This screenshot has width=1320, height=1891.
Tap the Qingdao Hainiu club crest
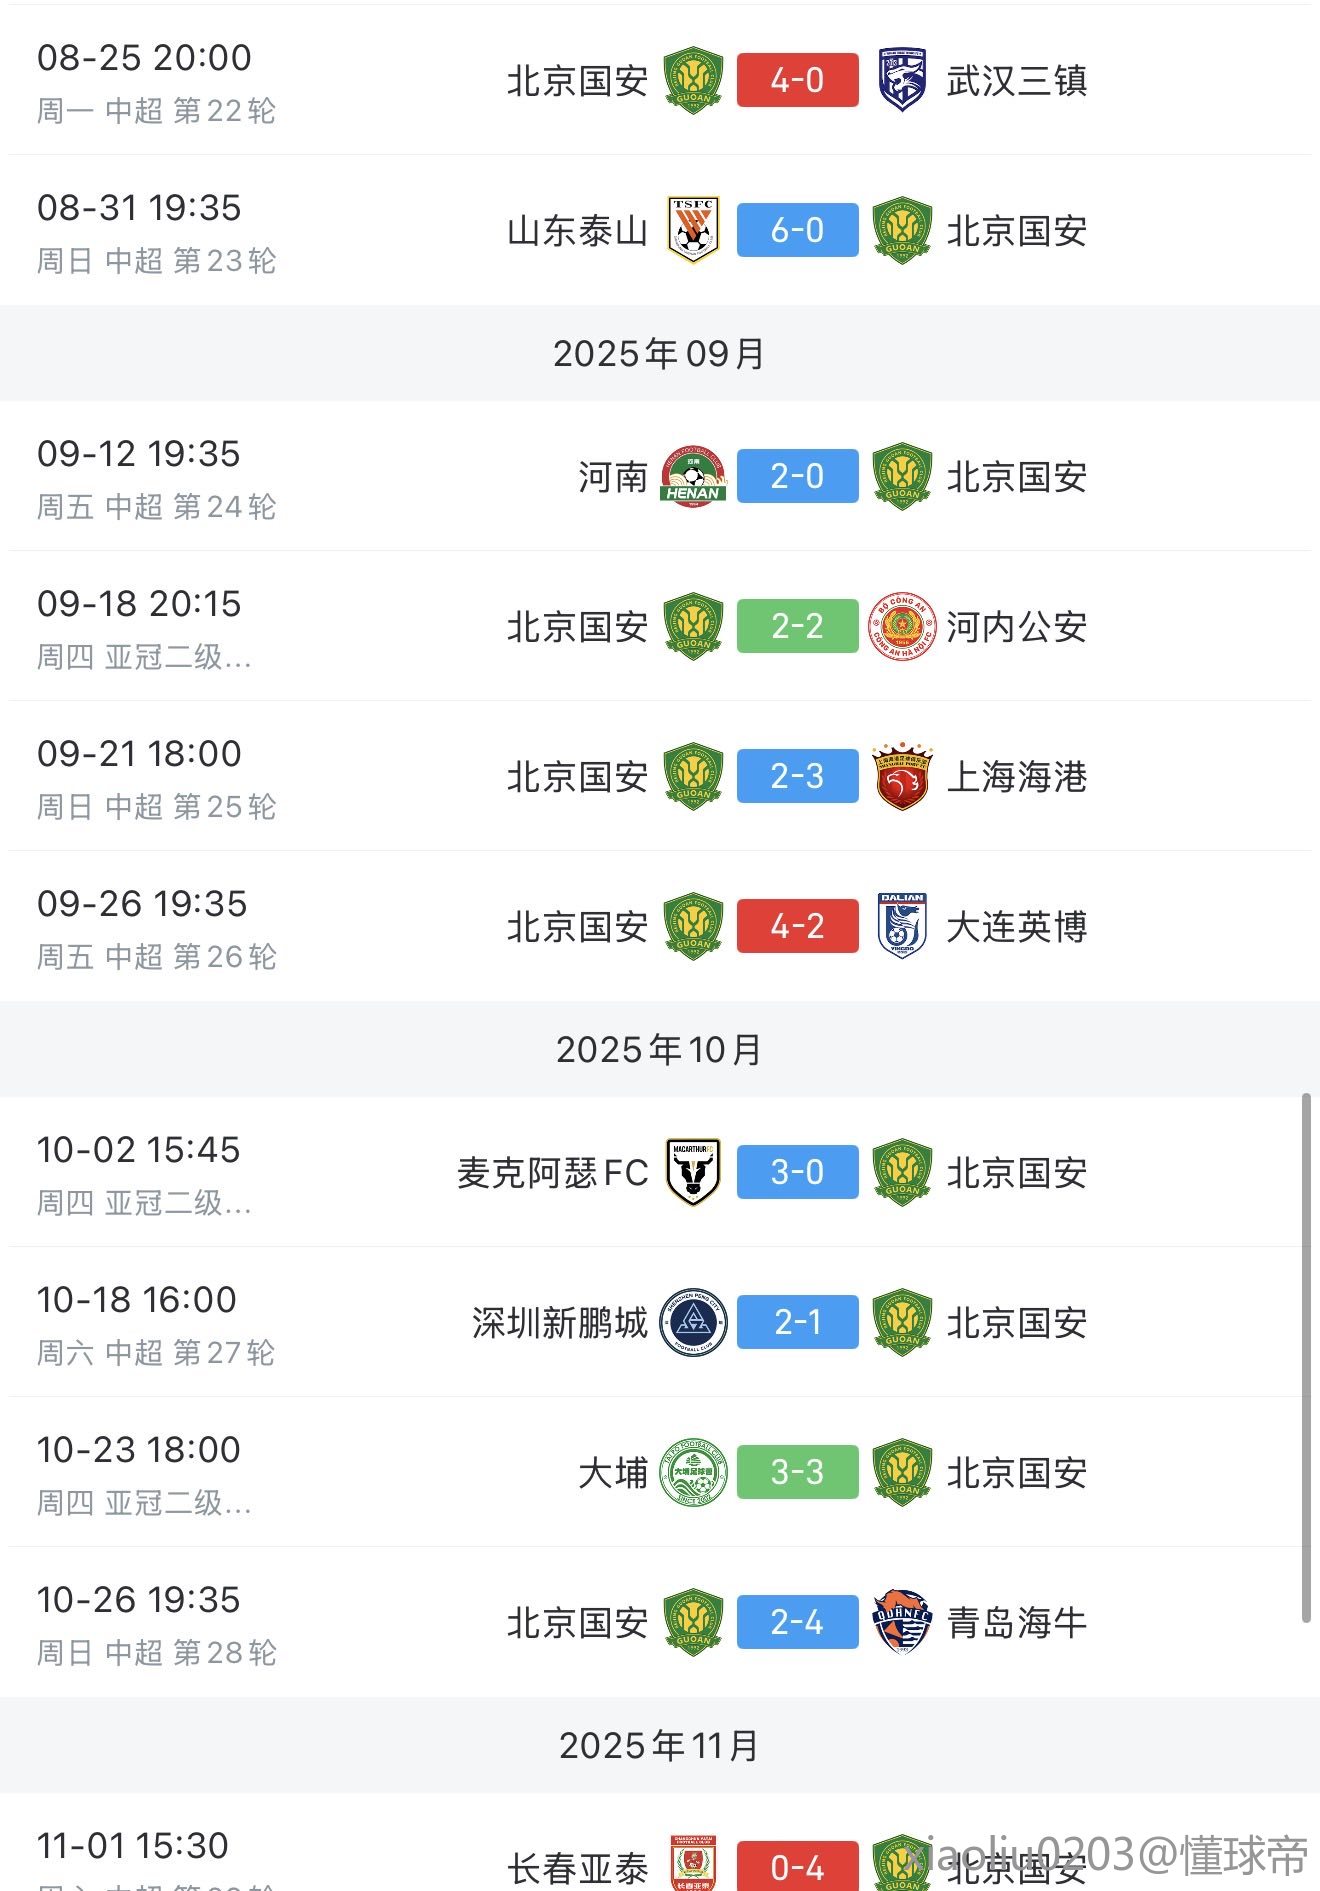click(x=902, y=1622)
